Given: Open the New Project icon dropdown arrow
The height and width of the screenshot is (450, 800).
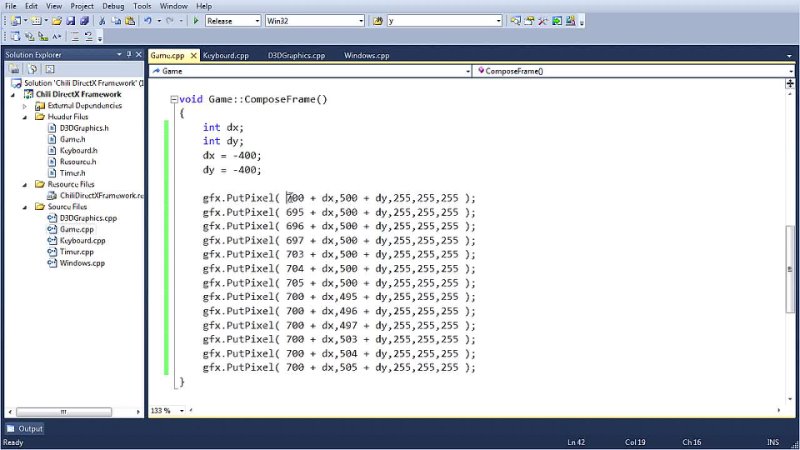Looking at the screenshot, I should pyautogui.click(x=25, y=21).
